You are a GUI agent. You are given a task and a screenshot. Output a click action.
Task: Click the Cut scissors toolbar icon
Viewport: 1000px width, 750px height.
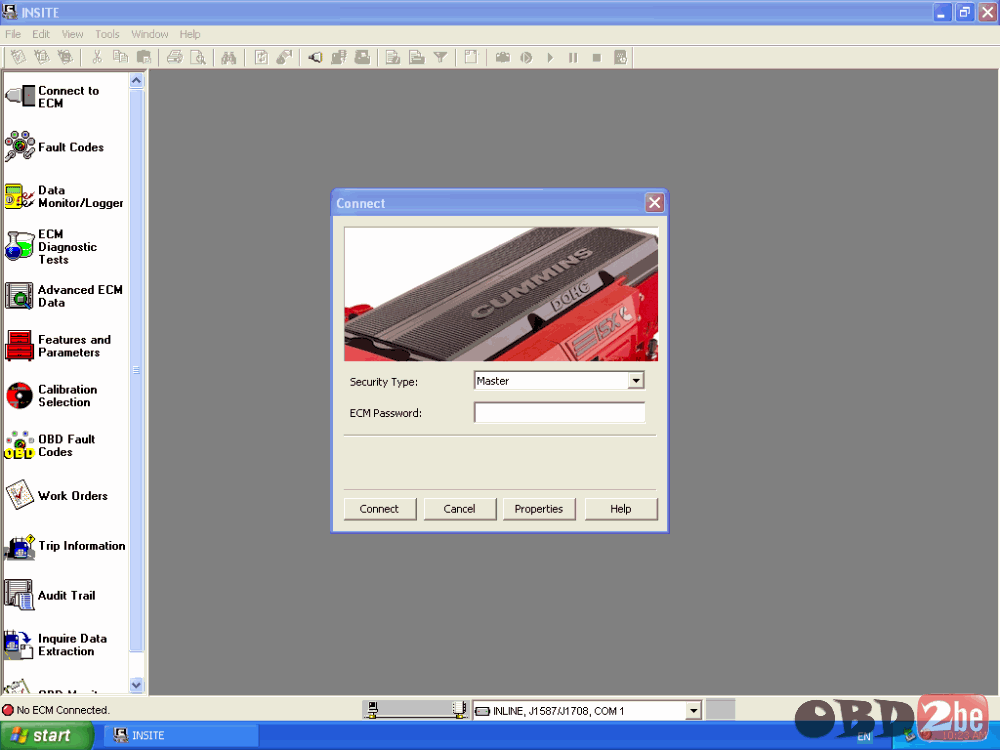[97, 57]
